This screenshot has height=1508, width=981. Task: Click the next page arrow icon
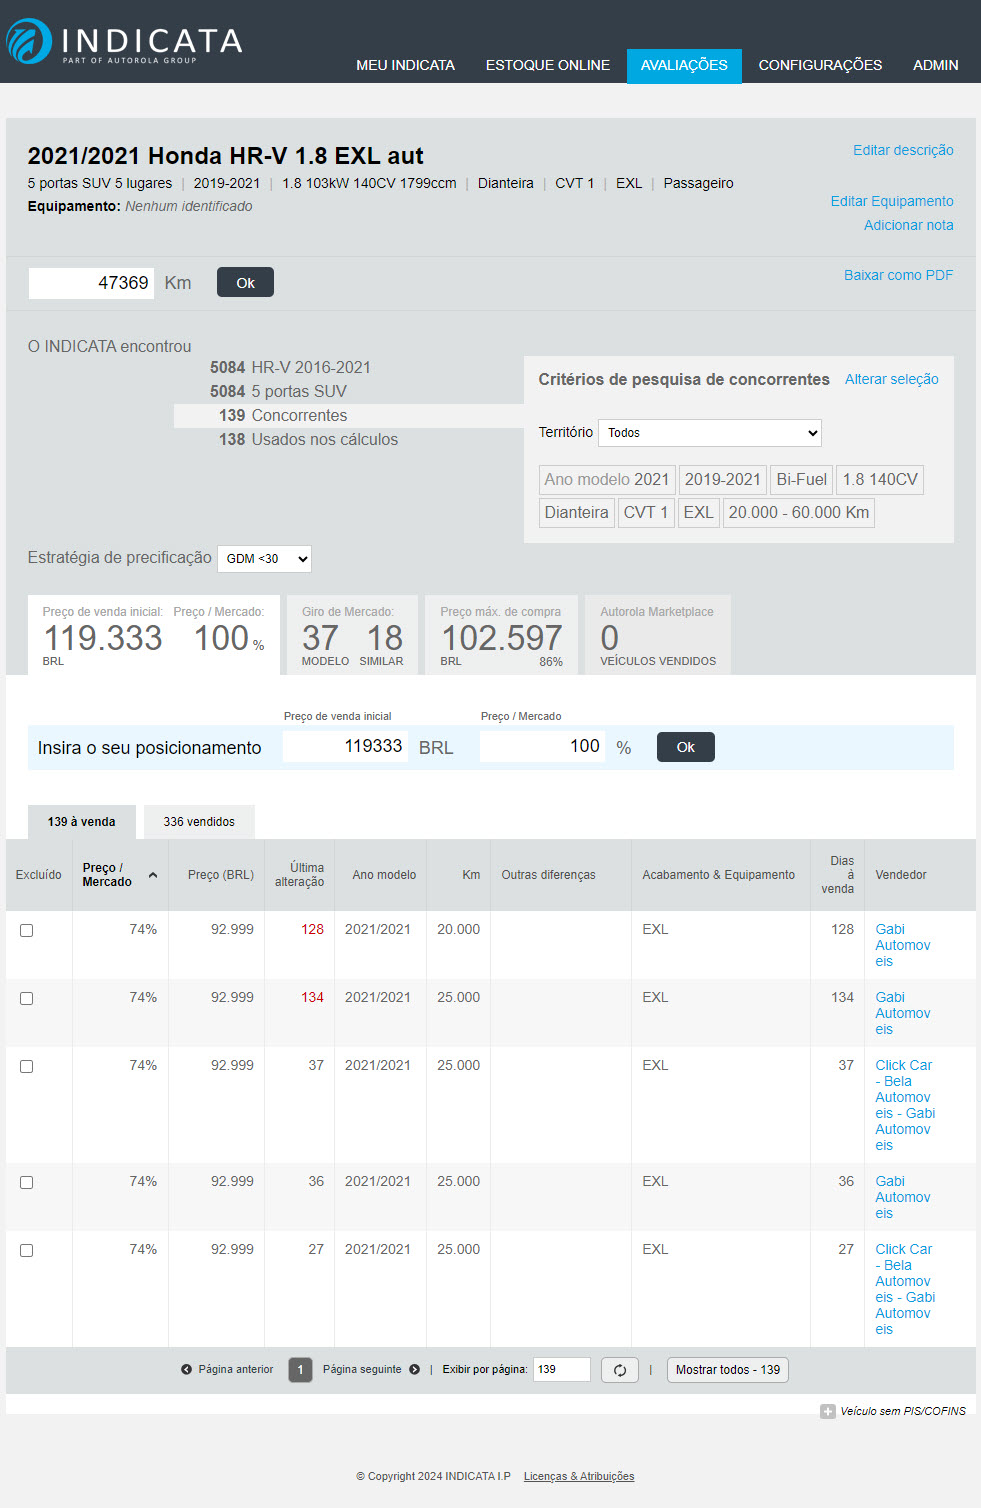tap(414, 1370)
